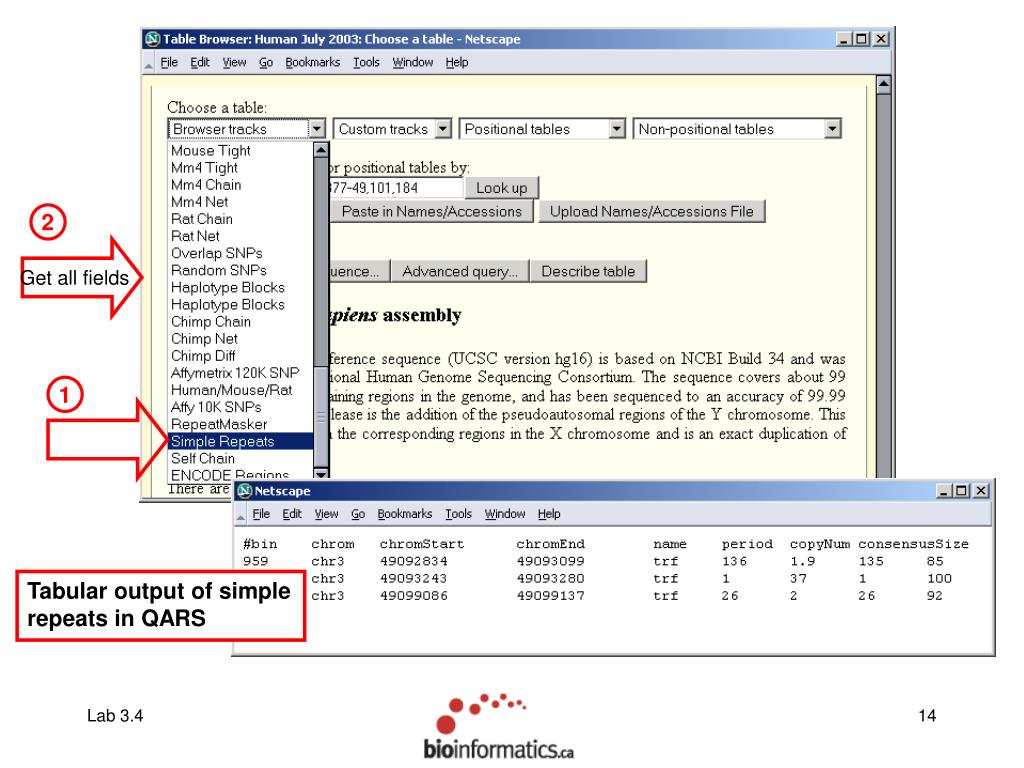Click chromEnd value 49099137
This screenshot has height=768, width=1024.
pyautogui.click(x=551, y=596)
